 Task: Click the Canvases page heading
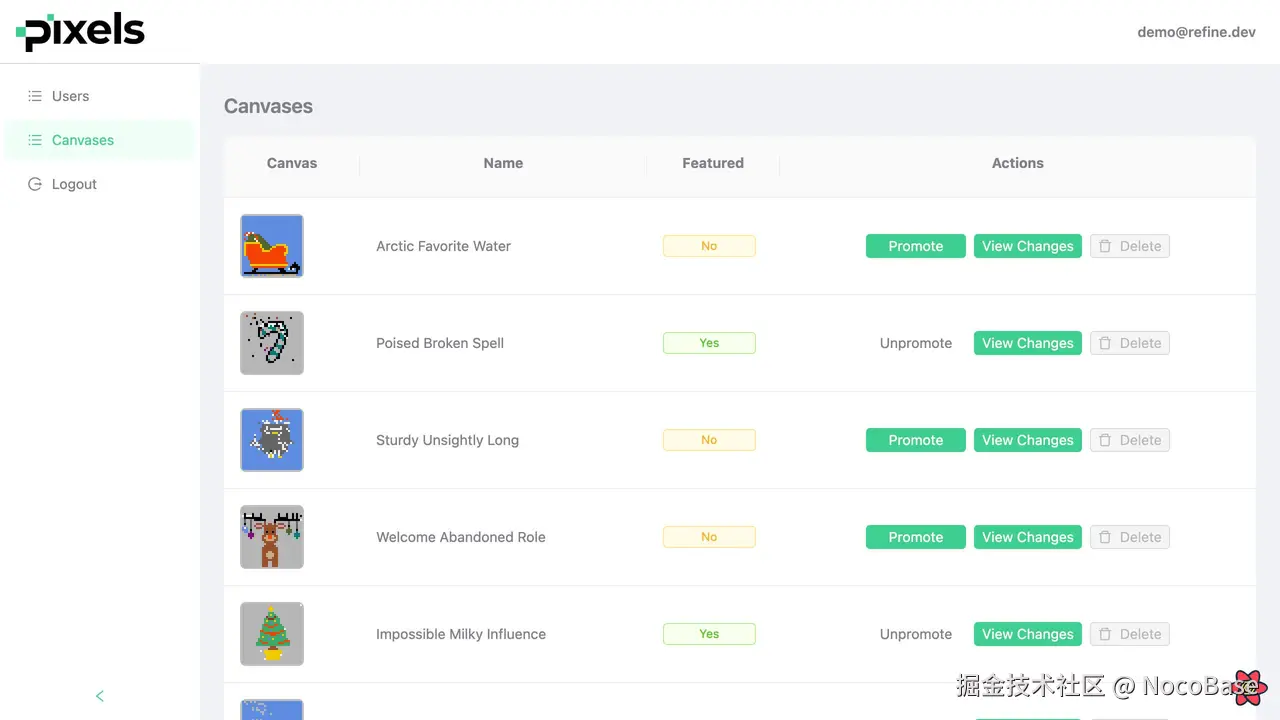point(268,106)
